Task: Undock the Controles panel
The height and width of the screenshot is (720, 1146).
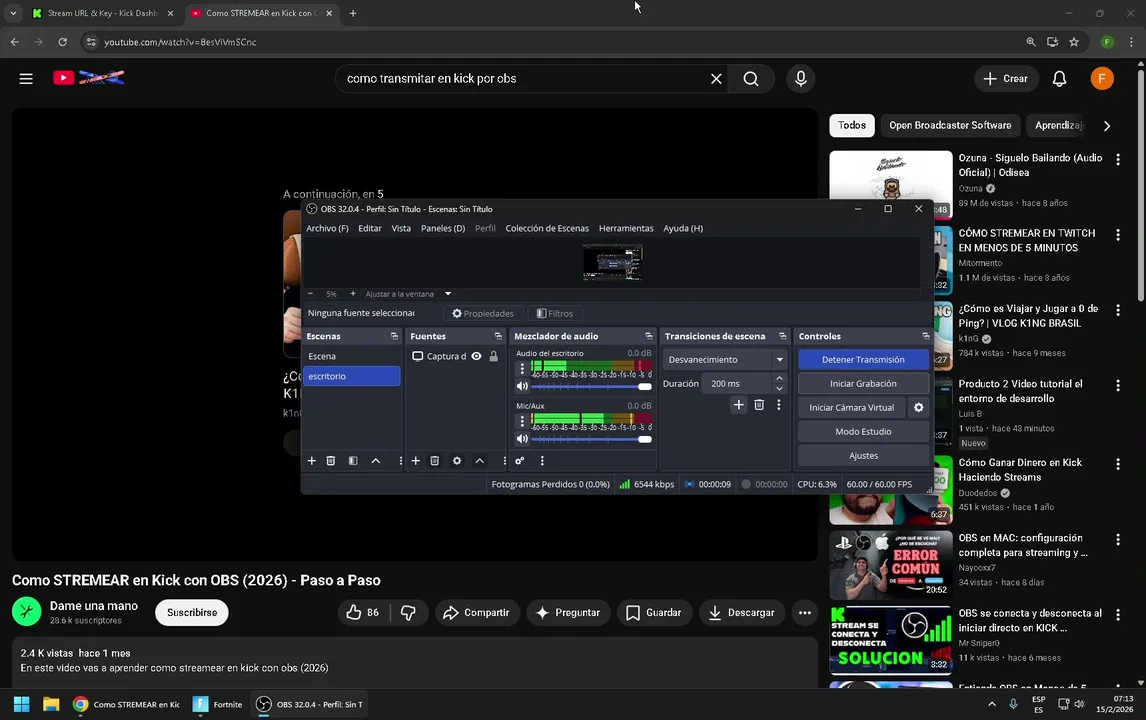Action: coord(925,336)
